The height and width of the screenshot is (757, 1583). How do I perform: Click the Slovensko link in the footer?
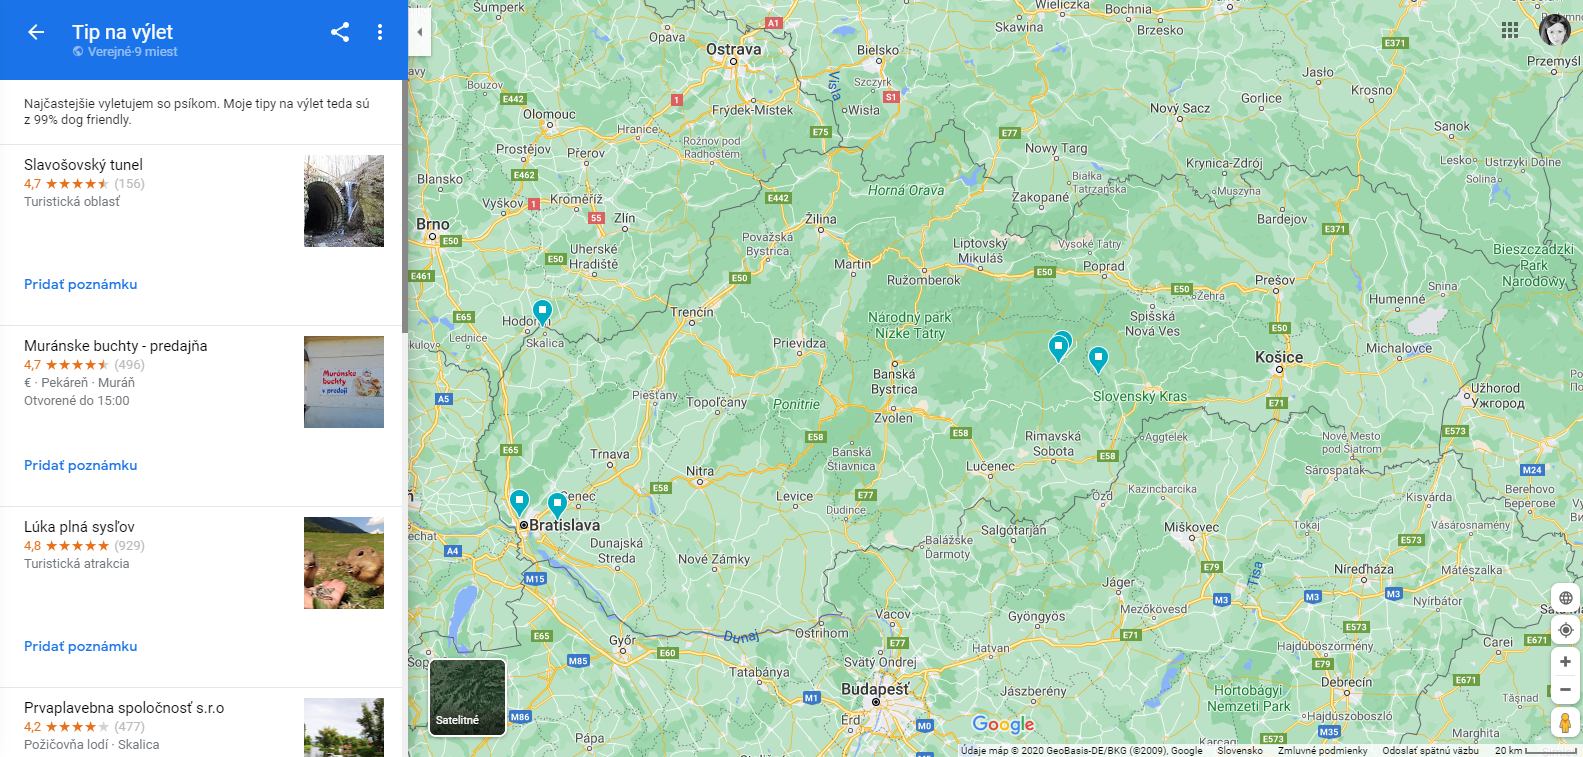1240,750
